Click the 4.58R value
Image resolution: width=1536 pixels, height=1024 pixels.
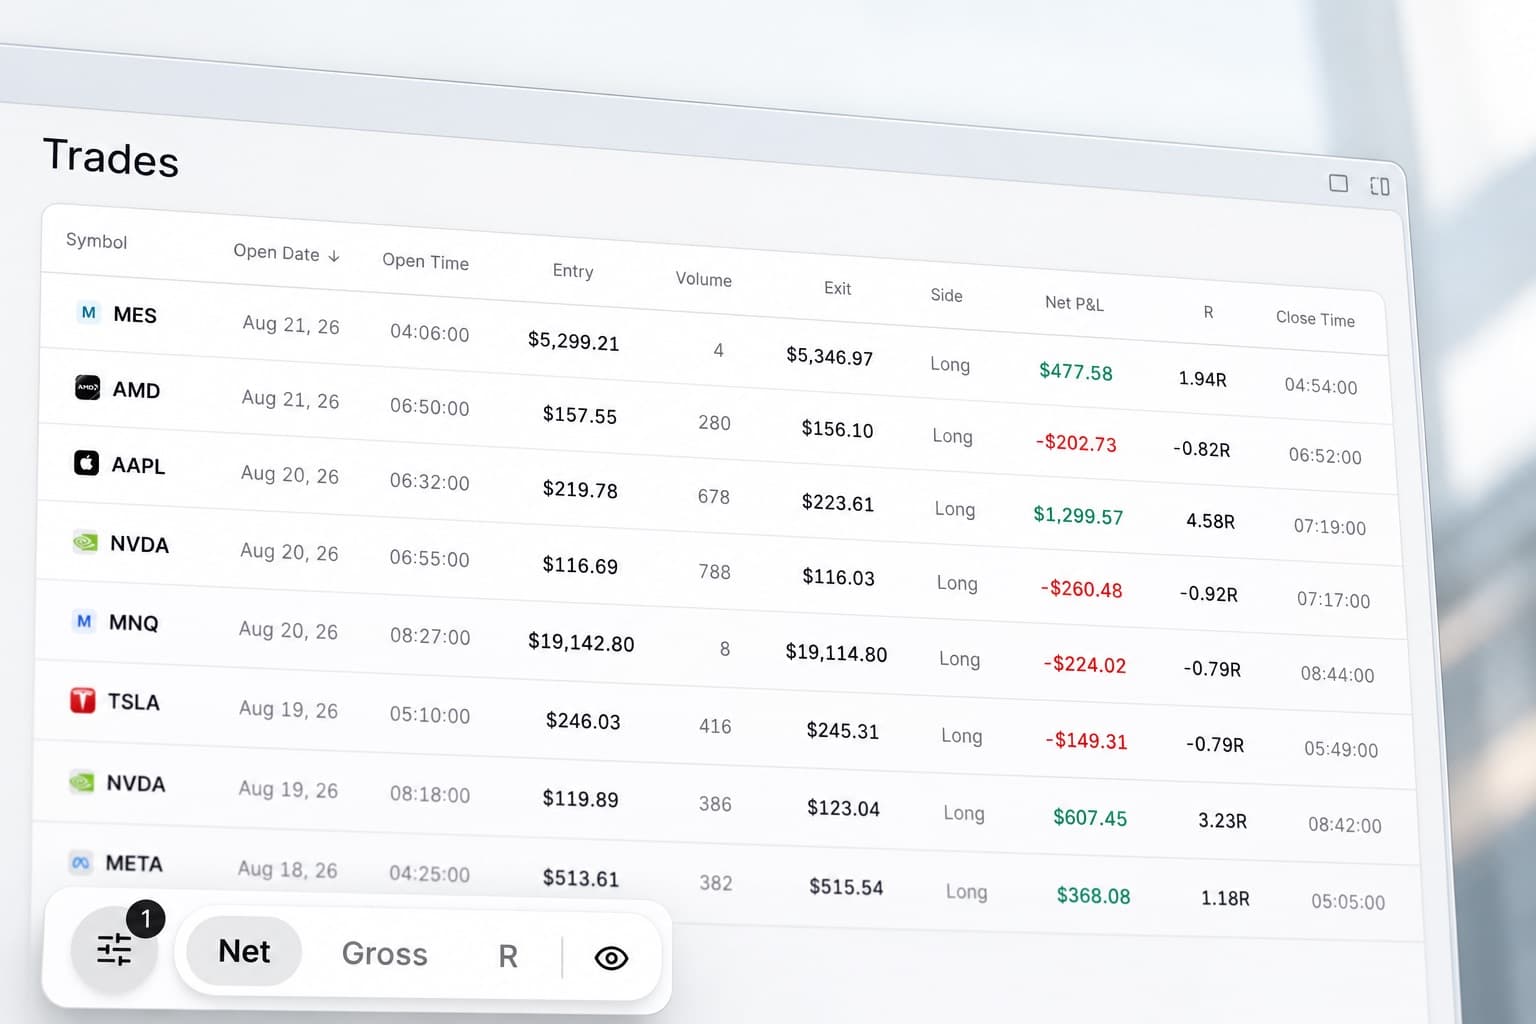[1210, 521]
